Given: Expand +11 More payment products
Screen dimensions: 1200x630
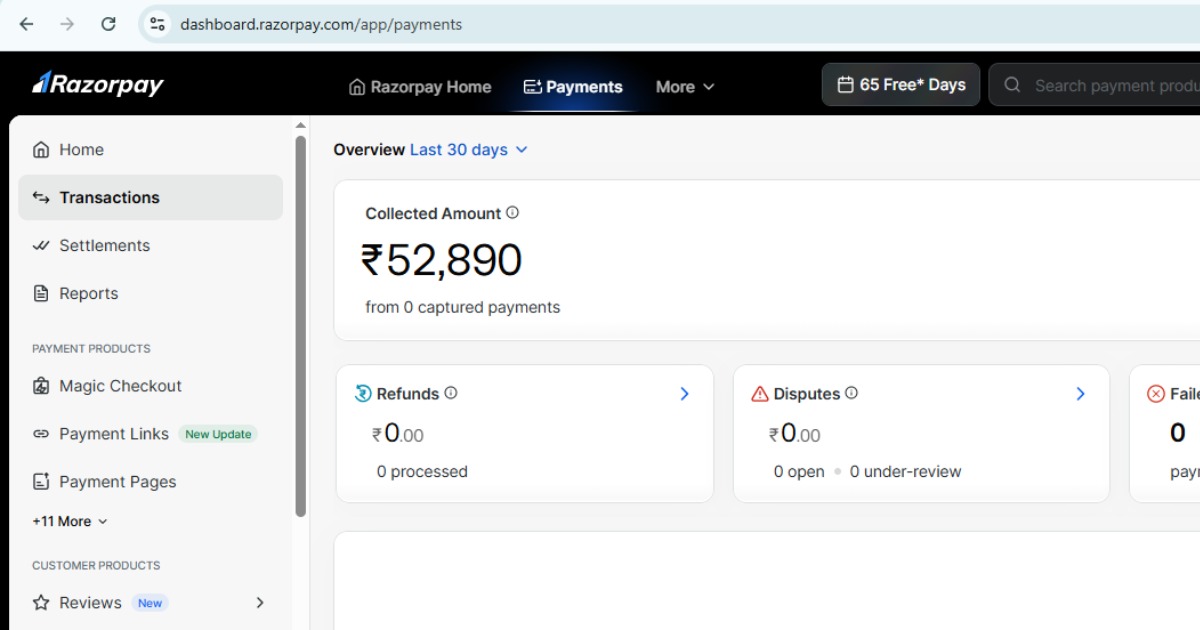Looking at the screenshot, I should point(70,522).
